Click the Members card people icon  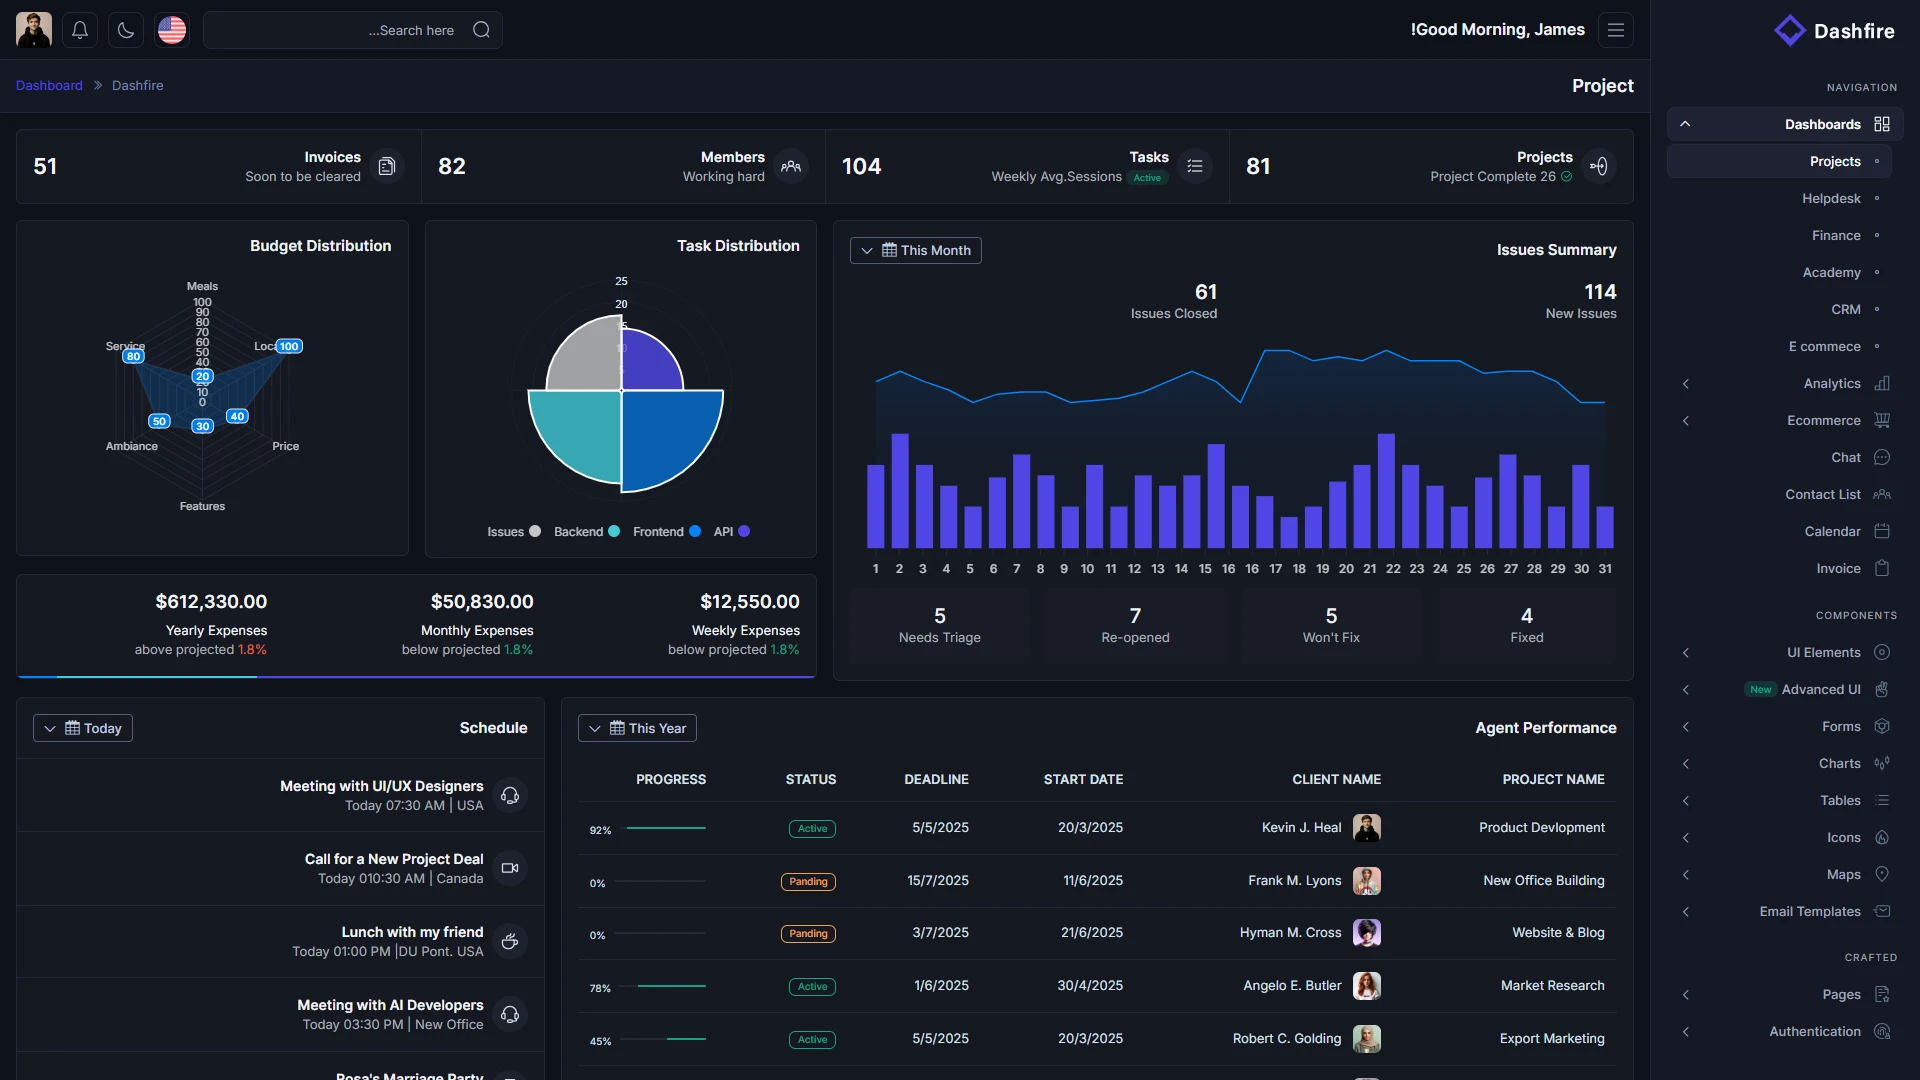pyautogui.click(x=791, y=166)
